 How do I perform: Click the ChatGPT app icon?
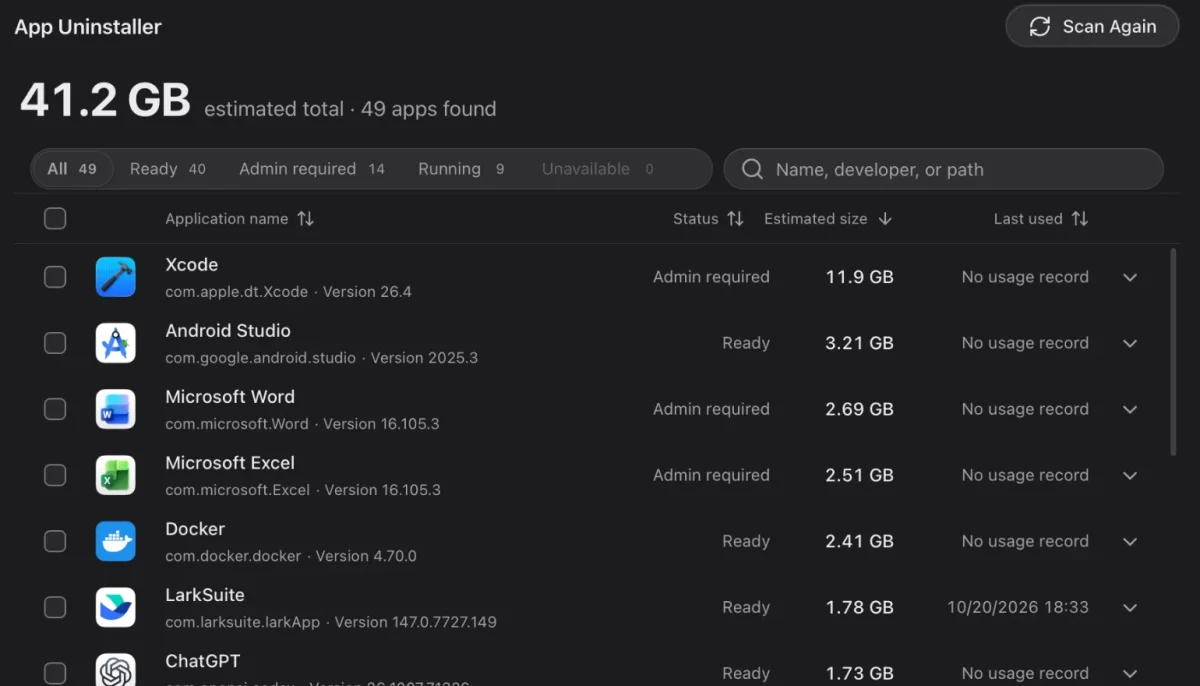[116, 670]
